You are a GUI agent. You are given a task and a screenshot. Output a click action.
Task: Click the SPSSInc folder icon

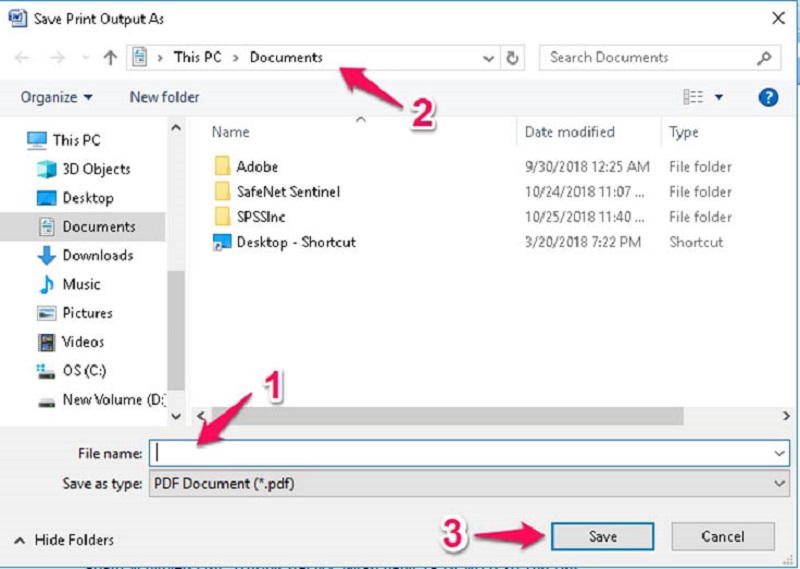coord(222,216)
